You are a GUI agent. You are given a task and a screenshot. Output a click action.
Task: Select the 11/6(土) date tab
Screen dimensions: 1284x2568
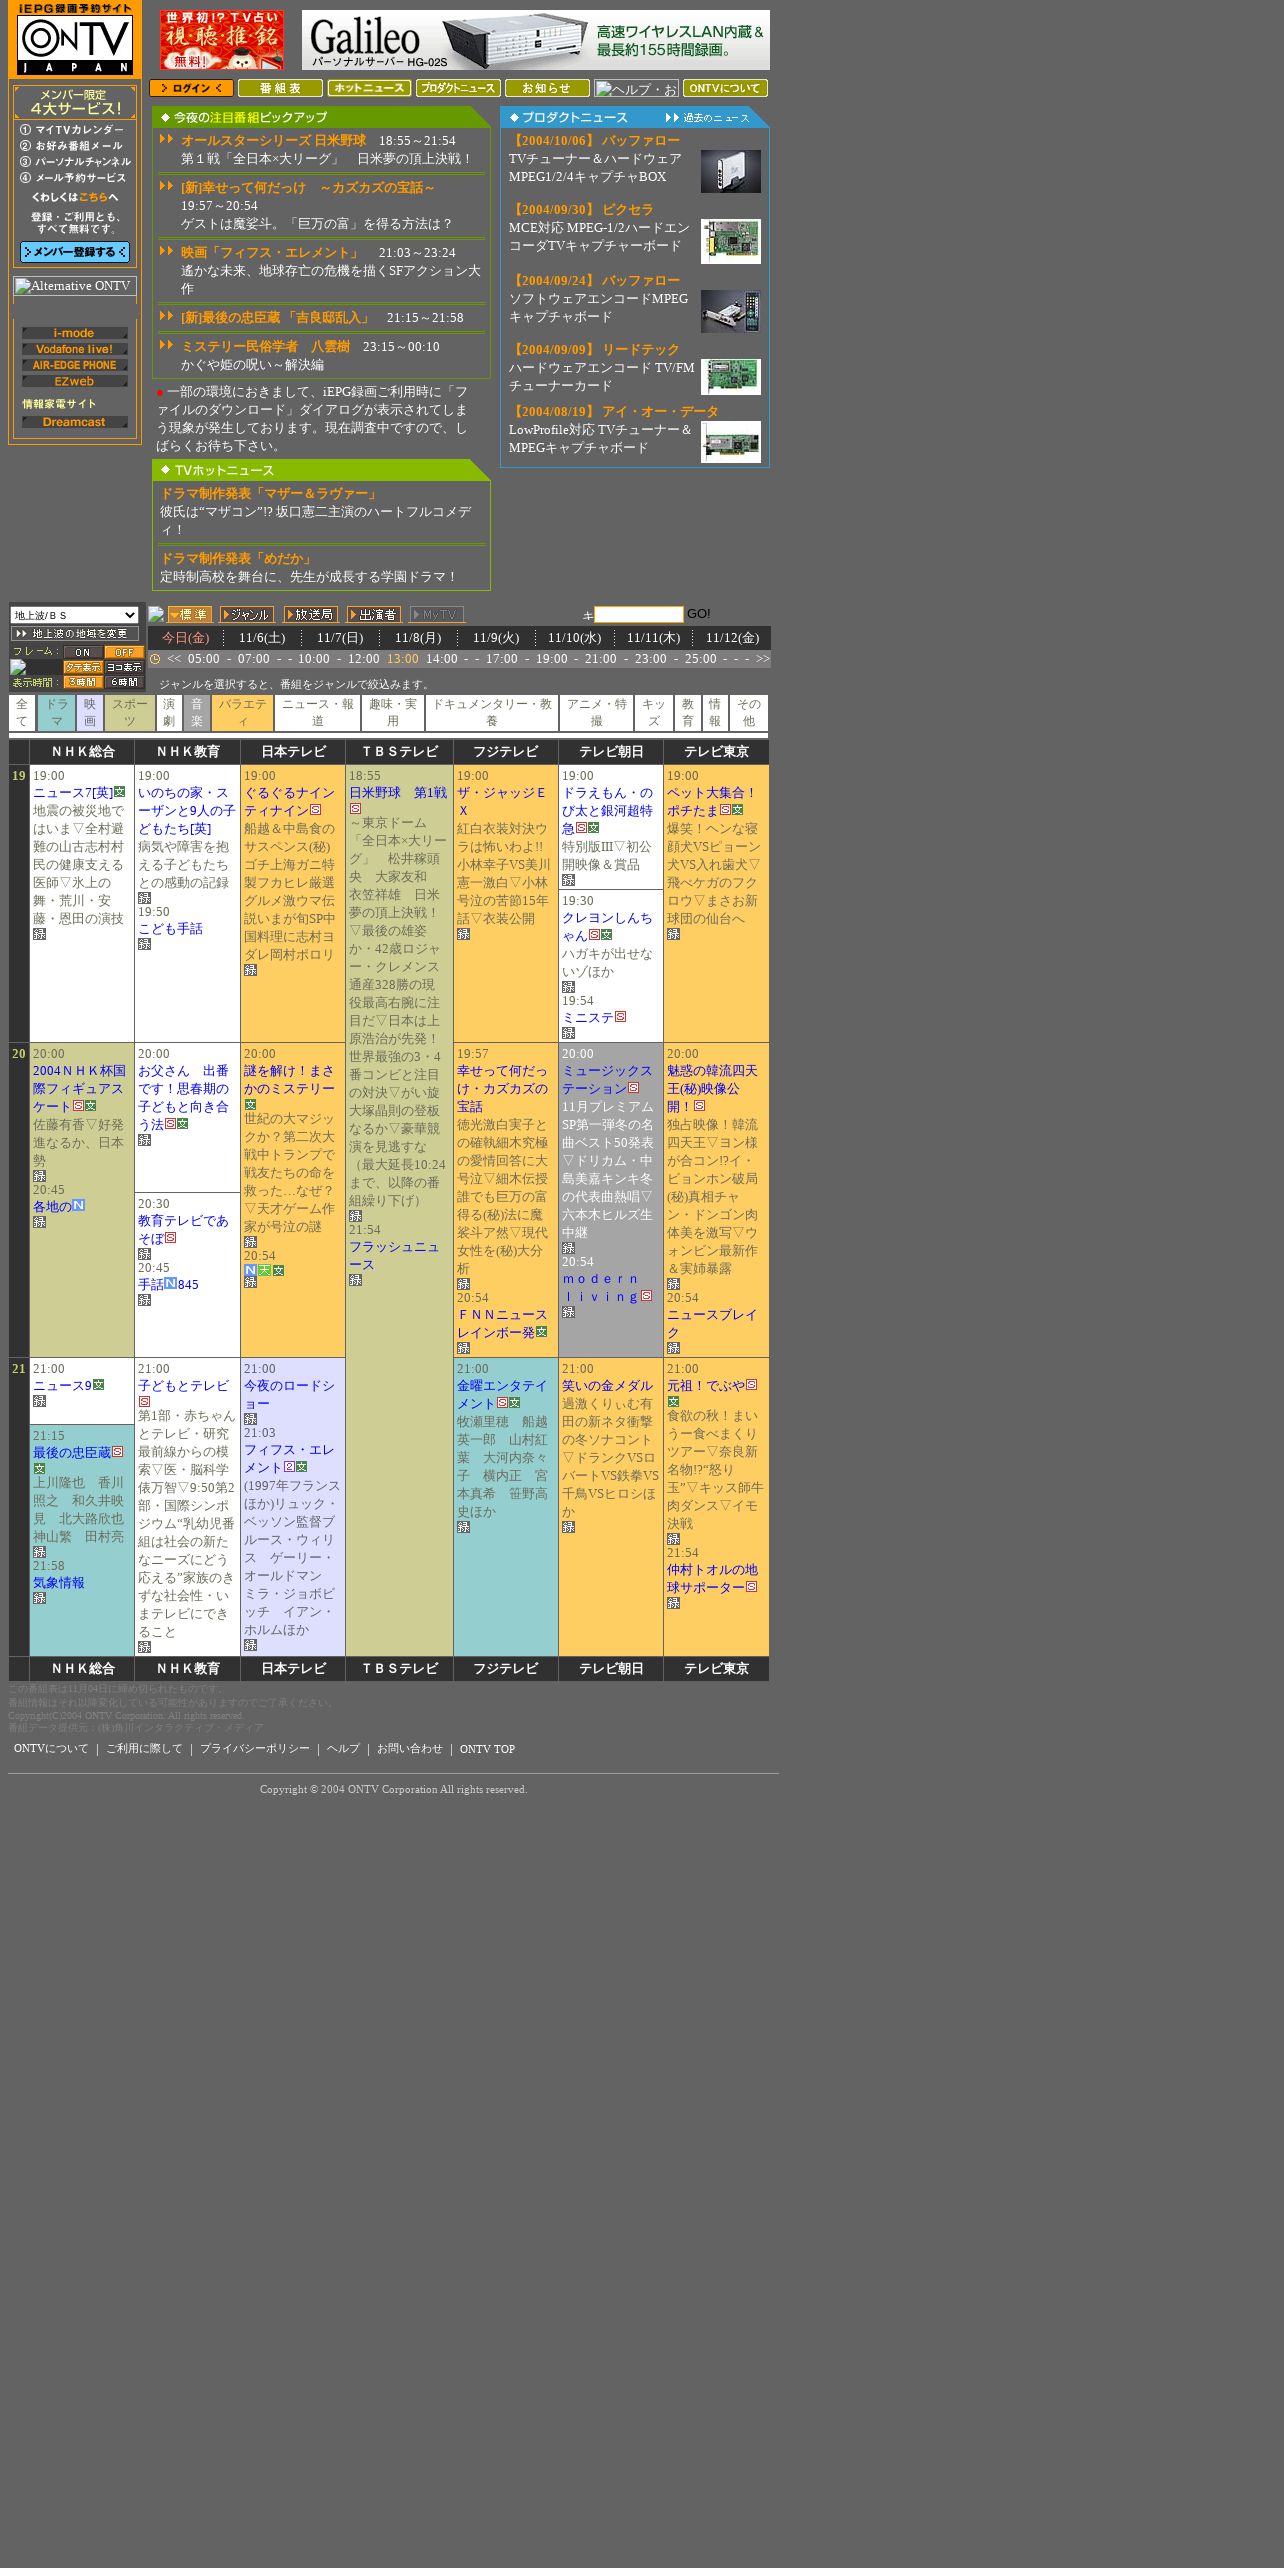click(262, 638)
